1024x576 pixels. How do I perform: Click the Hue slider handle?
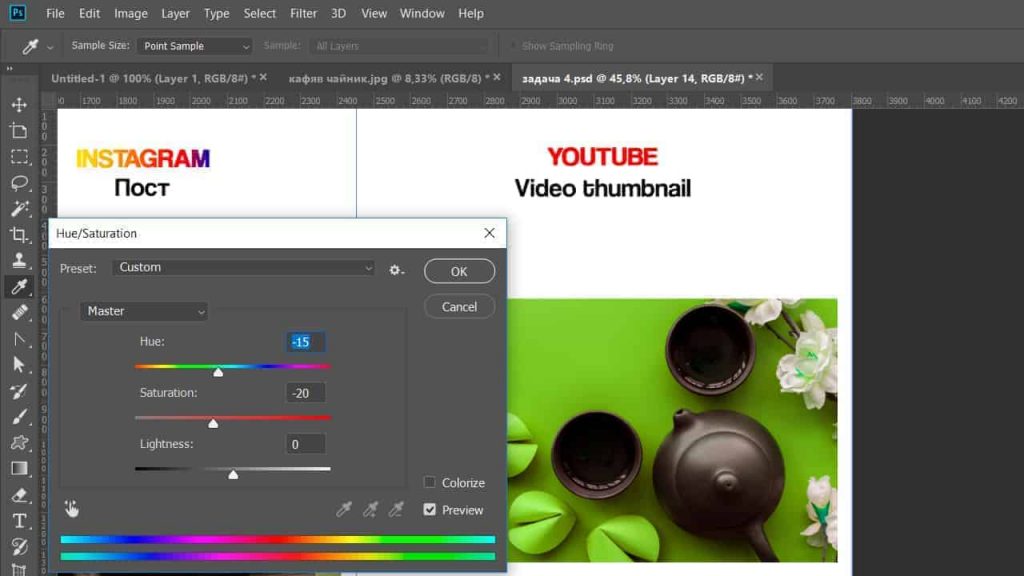(x=218, y=372)
